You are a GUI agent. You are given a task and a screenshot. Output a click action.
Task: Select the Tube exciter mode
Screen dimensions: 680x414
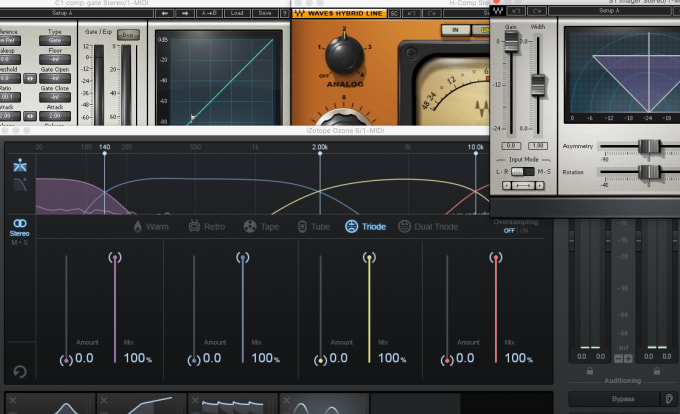click(314, 226)
